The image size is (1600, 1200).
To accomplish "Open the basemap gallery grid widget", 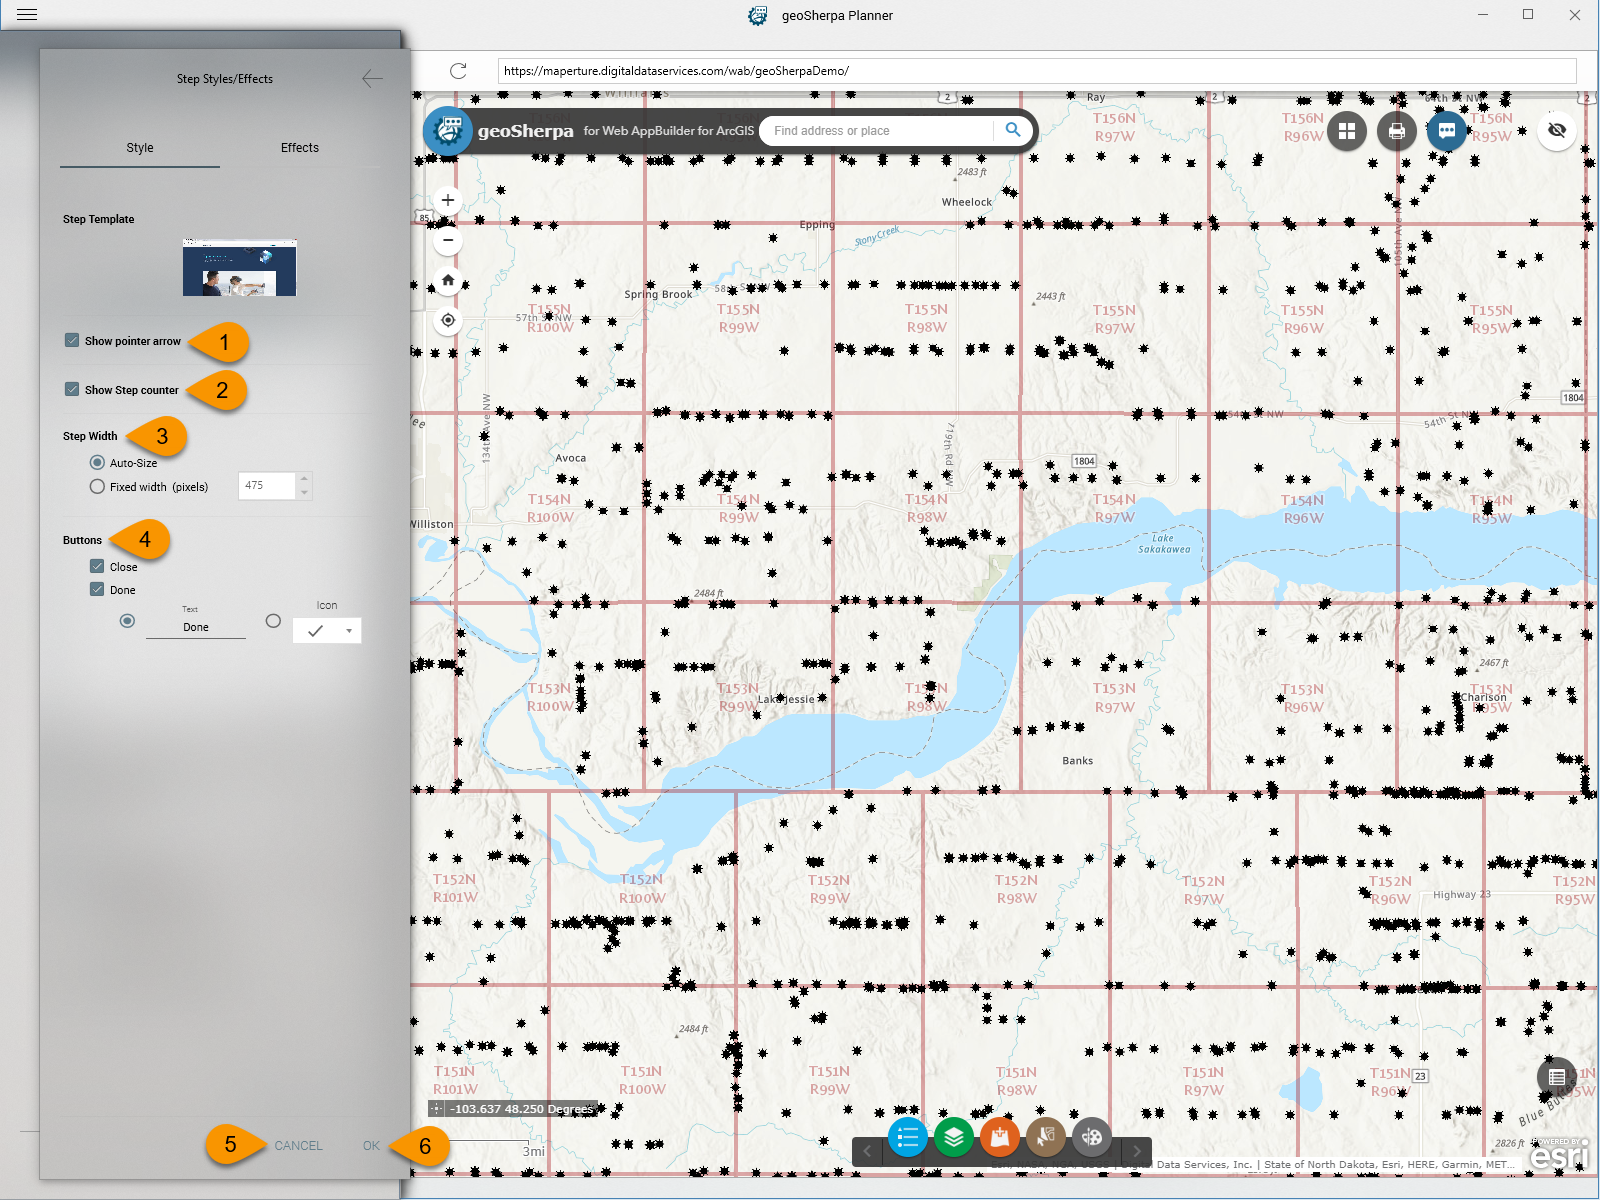I will pyautogui.click(x=1347, y=131).
